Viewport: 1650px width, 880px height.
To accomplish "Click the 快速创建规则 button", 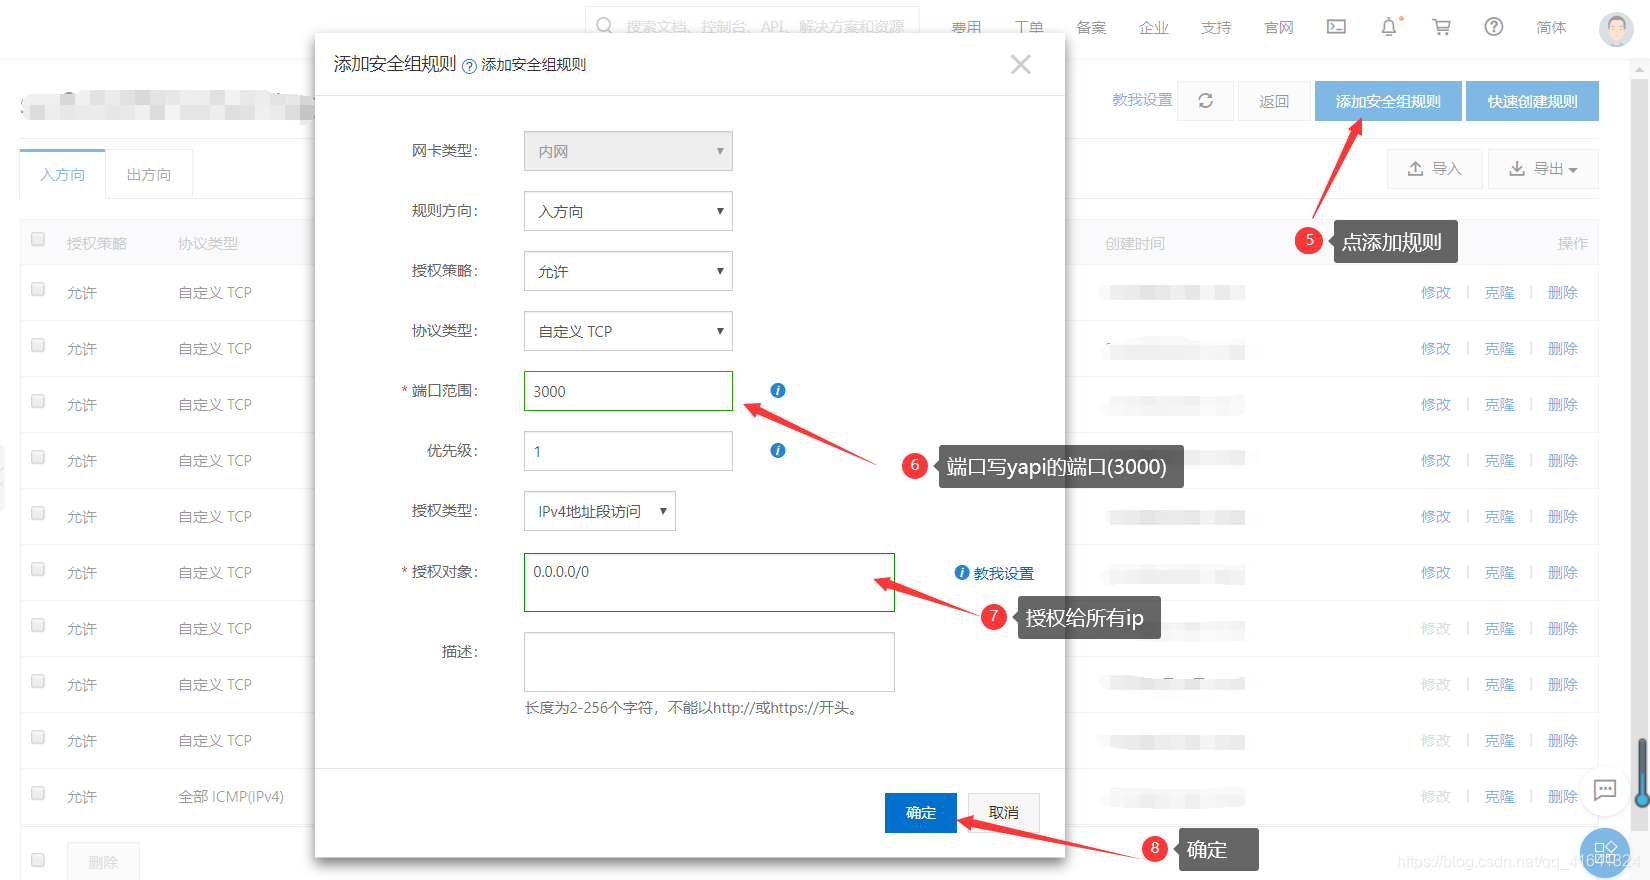I will point(1532,101).
